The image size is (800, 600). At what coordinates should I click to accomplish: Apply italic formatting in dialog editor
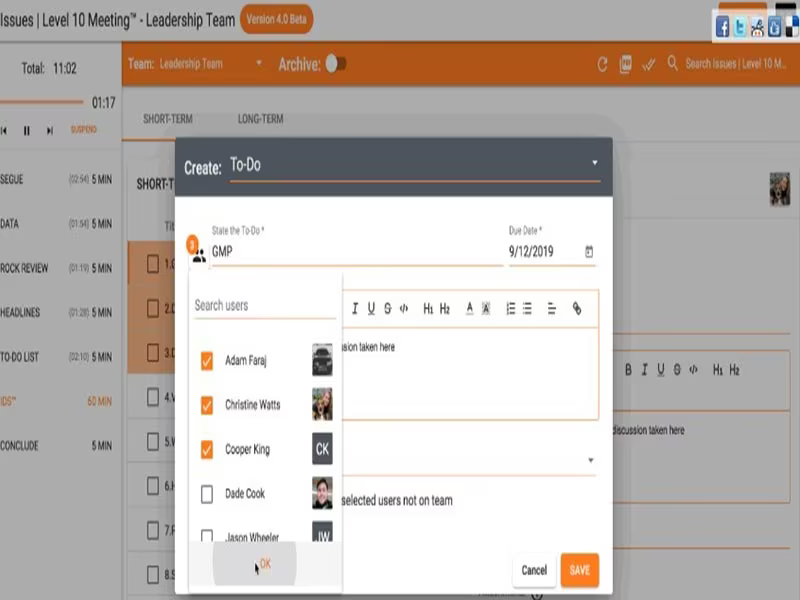pos(355,308)
